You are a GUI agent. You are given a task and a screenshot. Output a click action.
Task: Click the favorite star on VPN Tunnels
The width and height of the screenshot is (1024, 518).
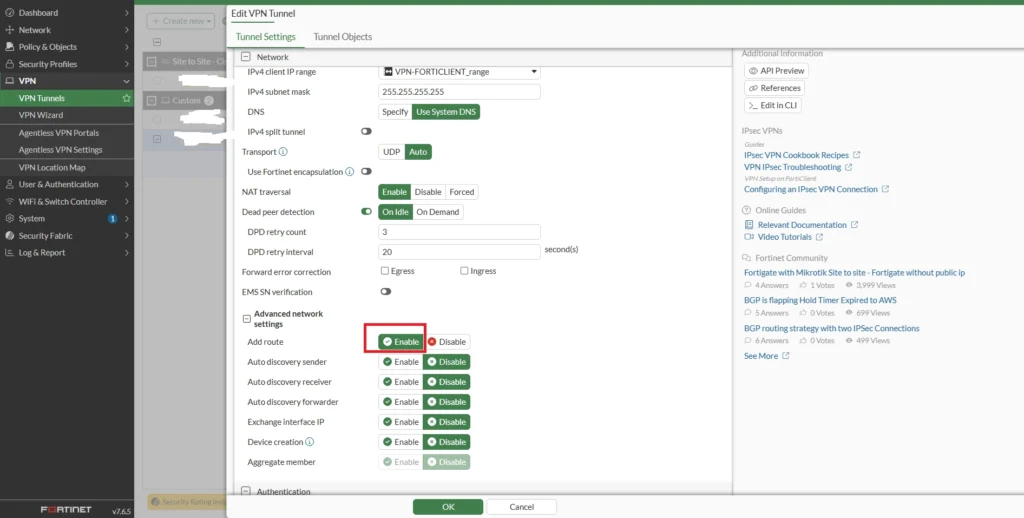click(126, 99)
